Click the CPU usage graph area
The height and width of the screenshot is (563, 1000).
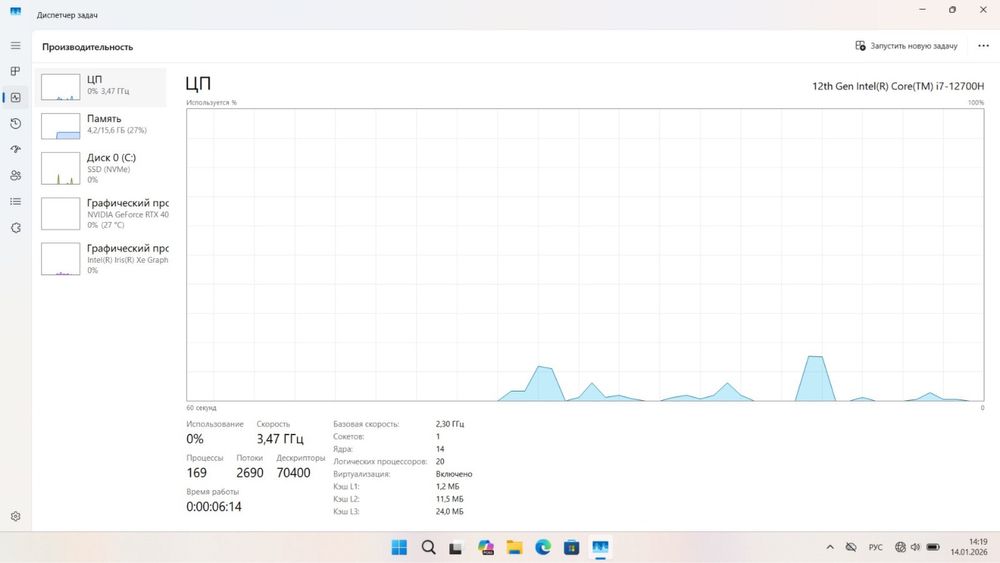click(x=585, y=254)
